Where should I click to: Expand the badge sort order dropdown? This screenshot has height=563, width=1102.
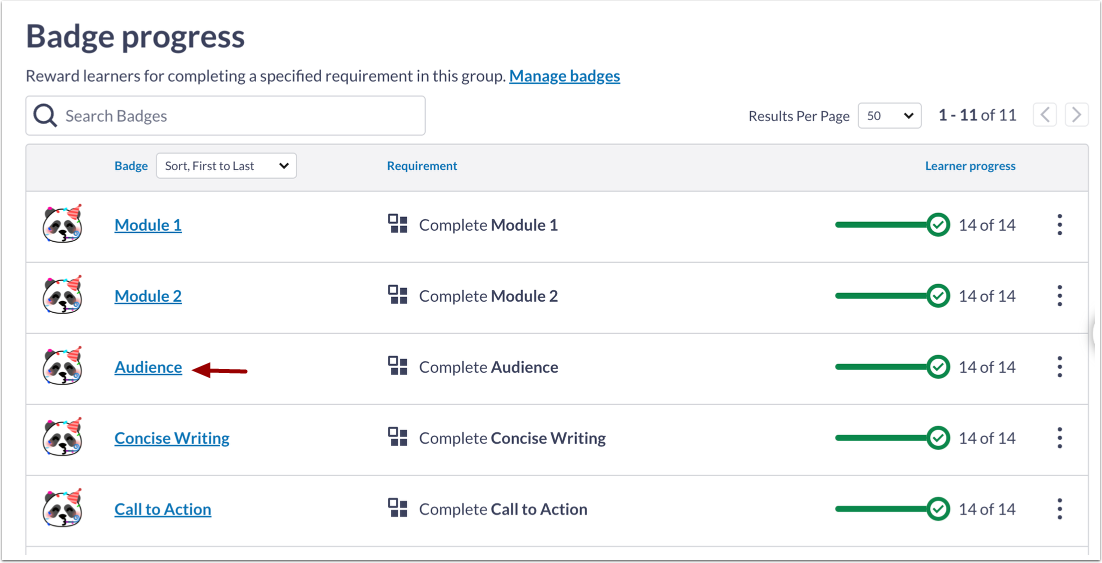tap(226, 166)
